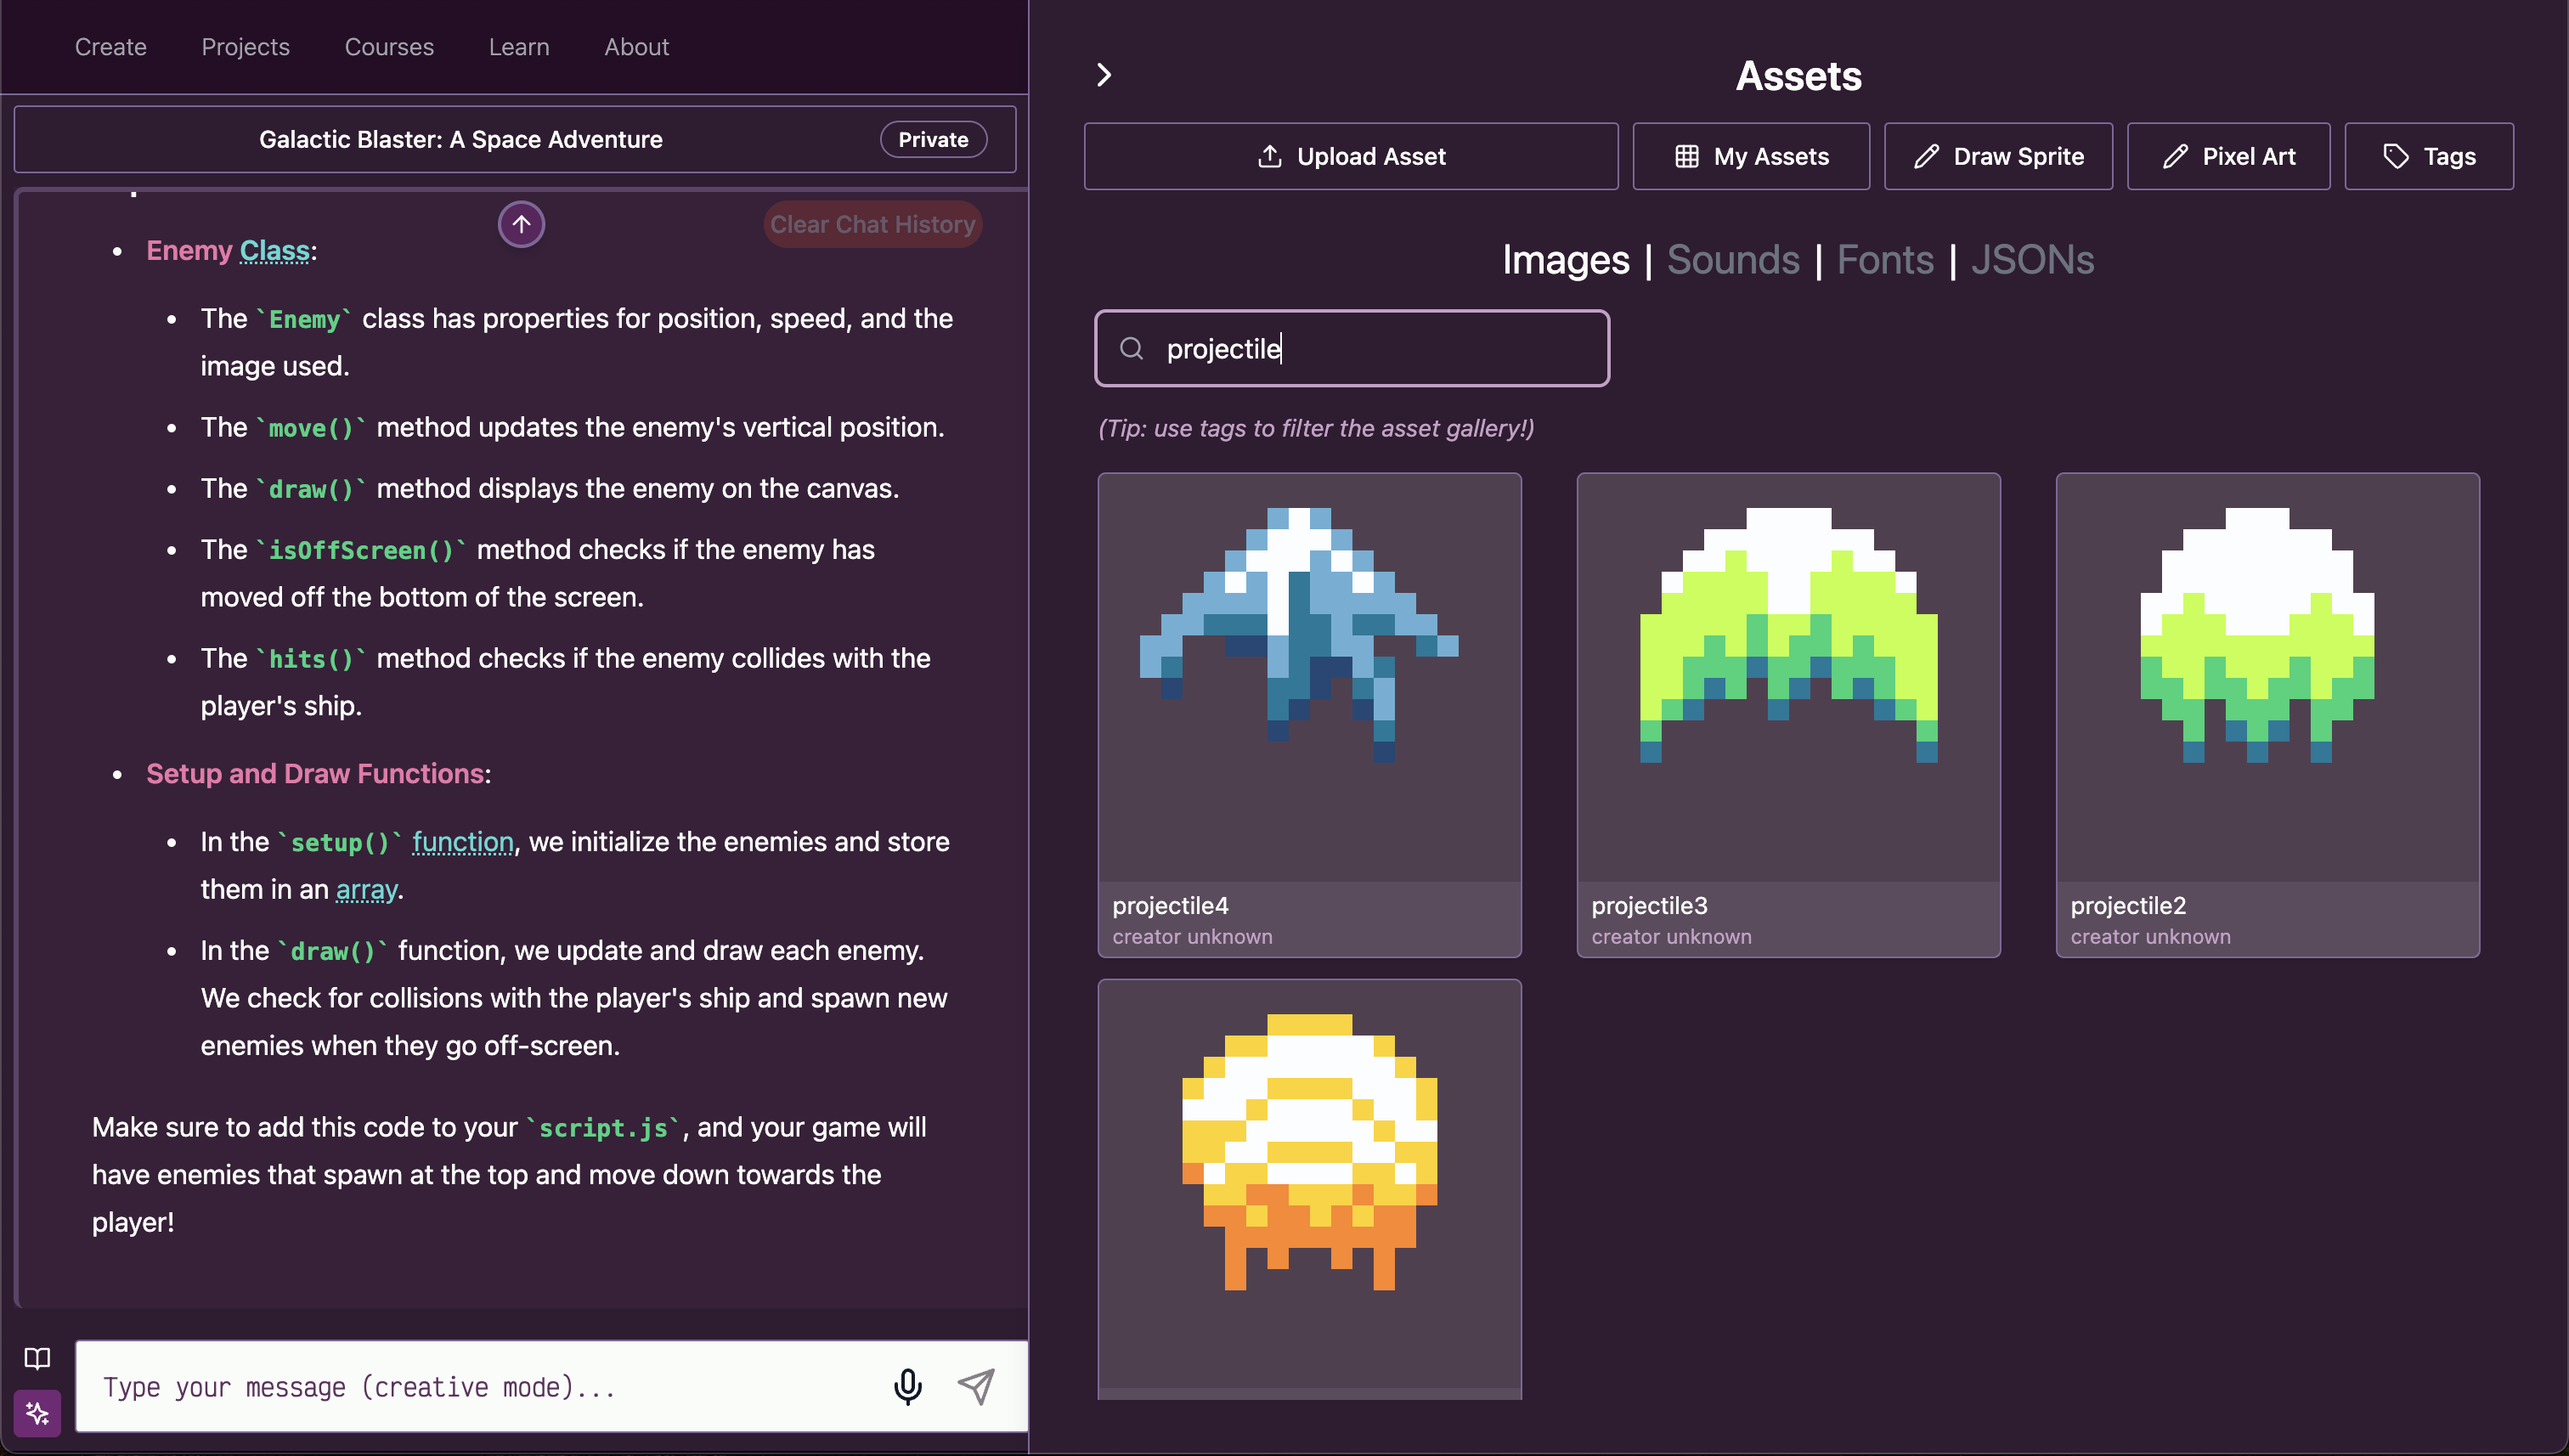Open the Draw Sprite editor
2569x1456 pixels.
(x=1997, y=156)
